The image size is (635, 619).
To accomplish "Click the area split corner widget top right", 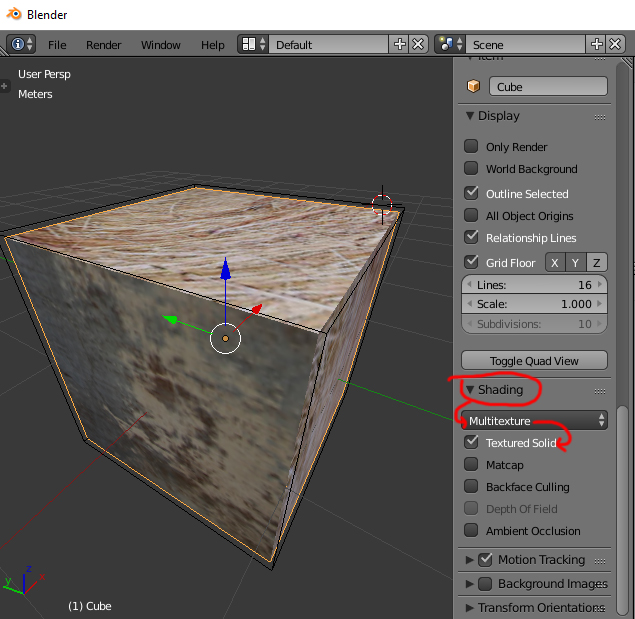I will coord(627,63).
